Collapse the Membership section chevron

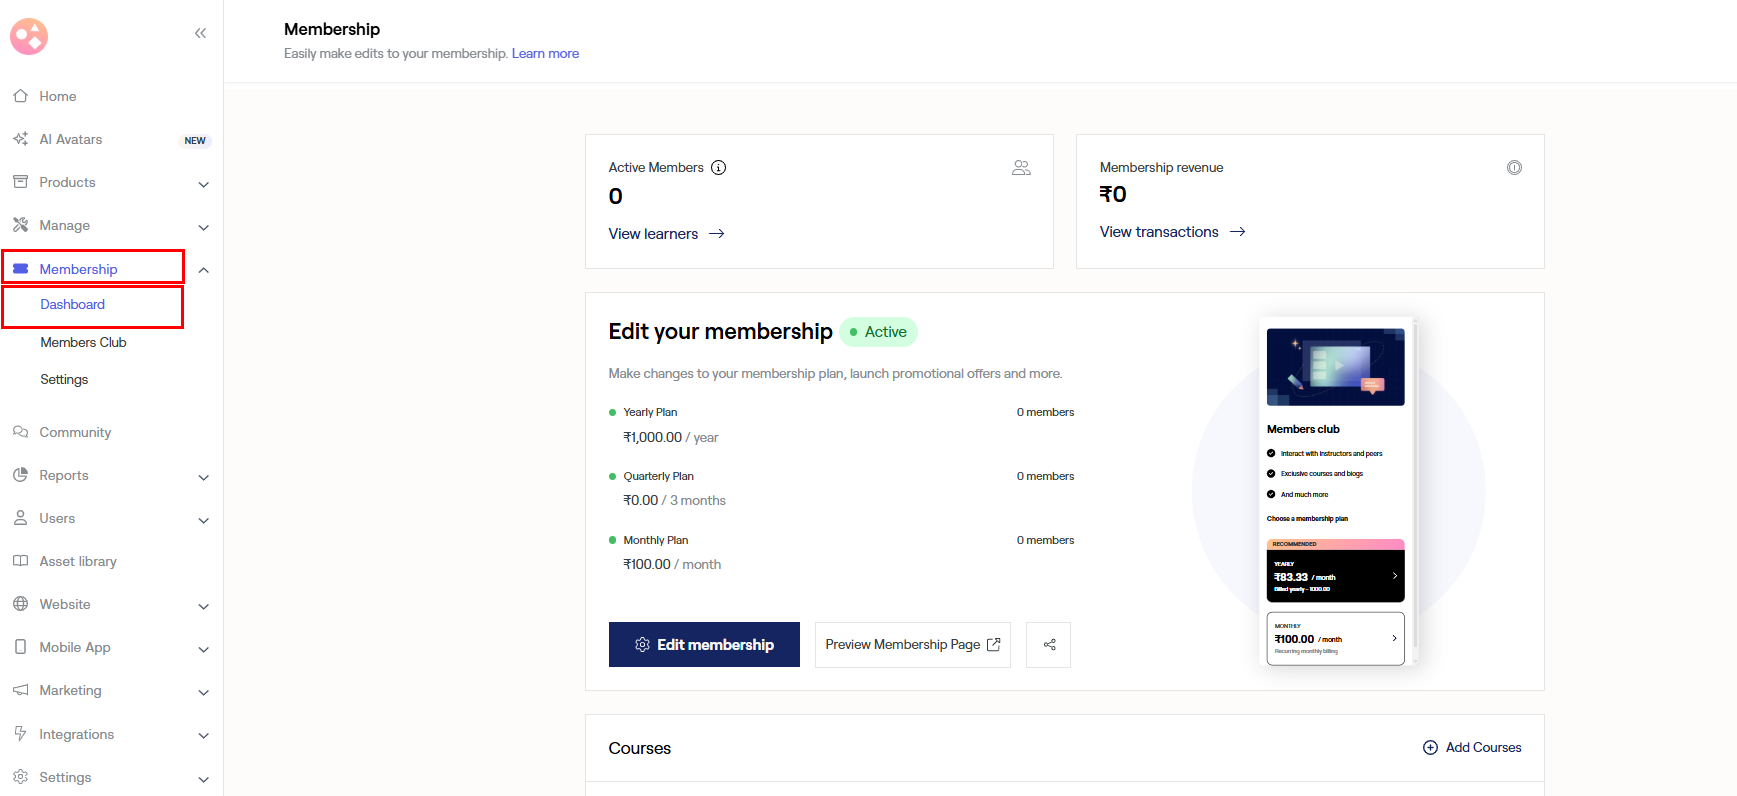pyautogui.click(x=203, y=270)
